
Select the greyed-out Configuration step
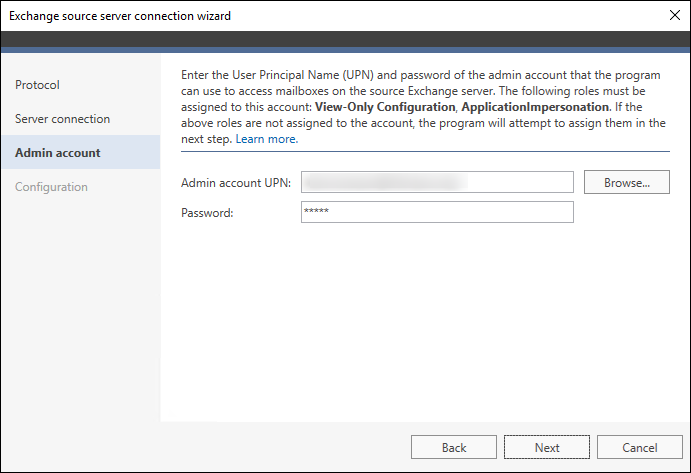pos(51,186)
